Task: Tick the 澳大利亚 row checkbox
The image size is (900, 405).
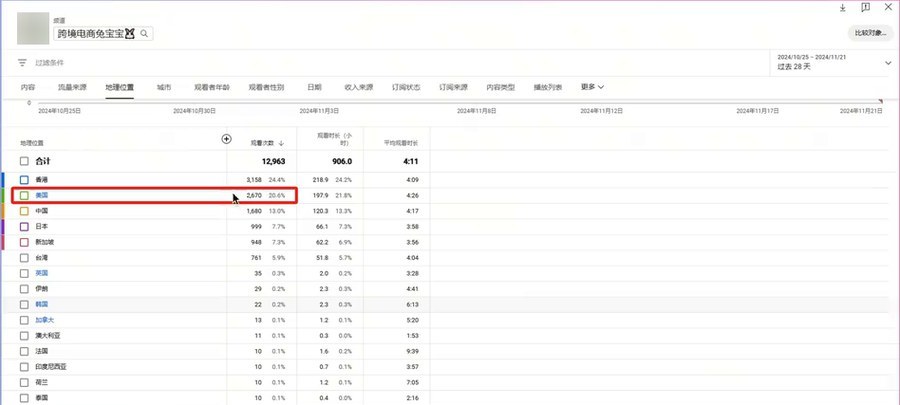Action: coord(24,336)
